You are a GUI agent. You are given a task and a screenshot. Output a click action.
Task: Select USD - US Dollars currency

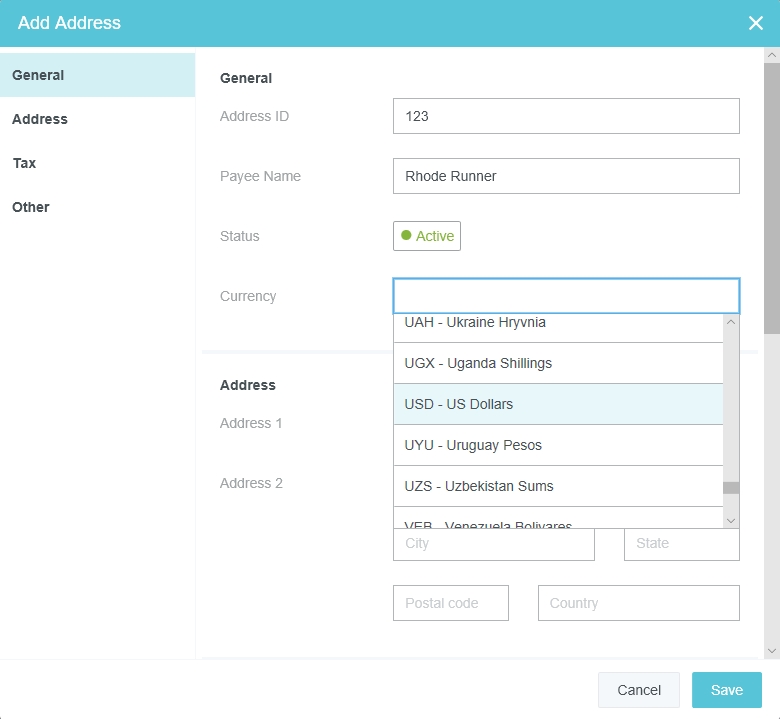coord(558,404)
